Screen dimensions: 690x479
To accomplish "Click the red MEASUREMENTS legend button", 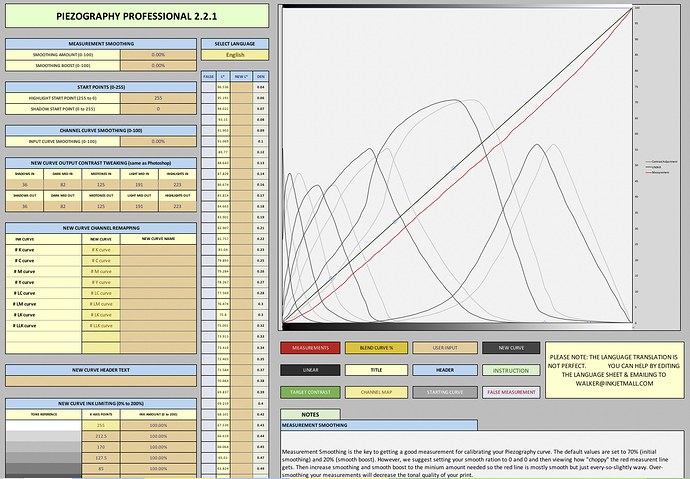I will click(x=310, y=348).
